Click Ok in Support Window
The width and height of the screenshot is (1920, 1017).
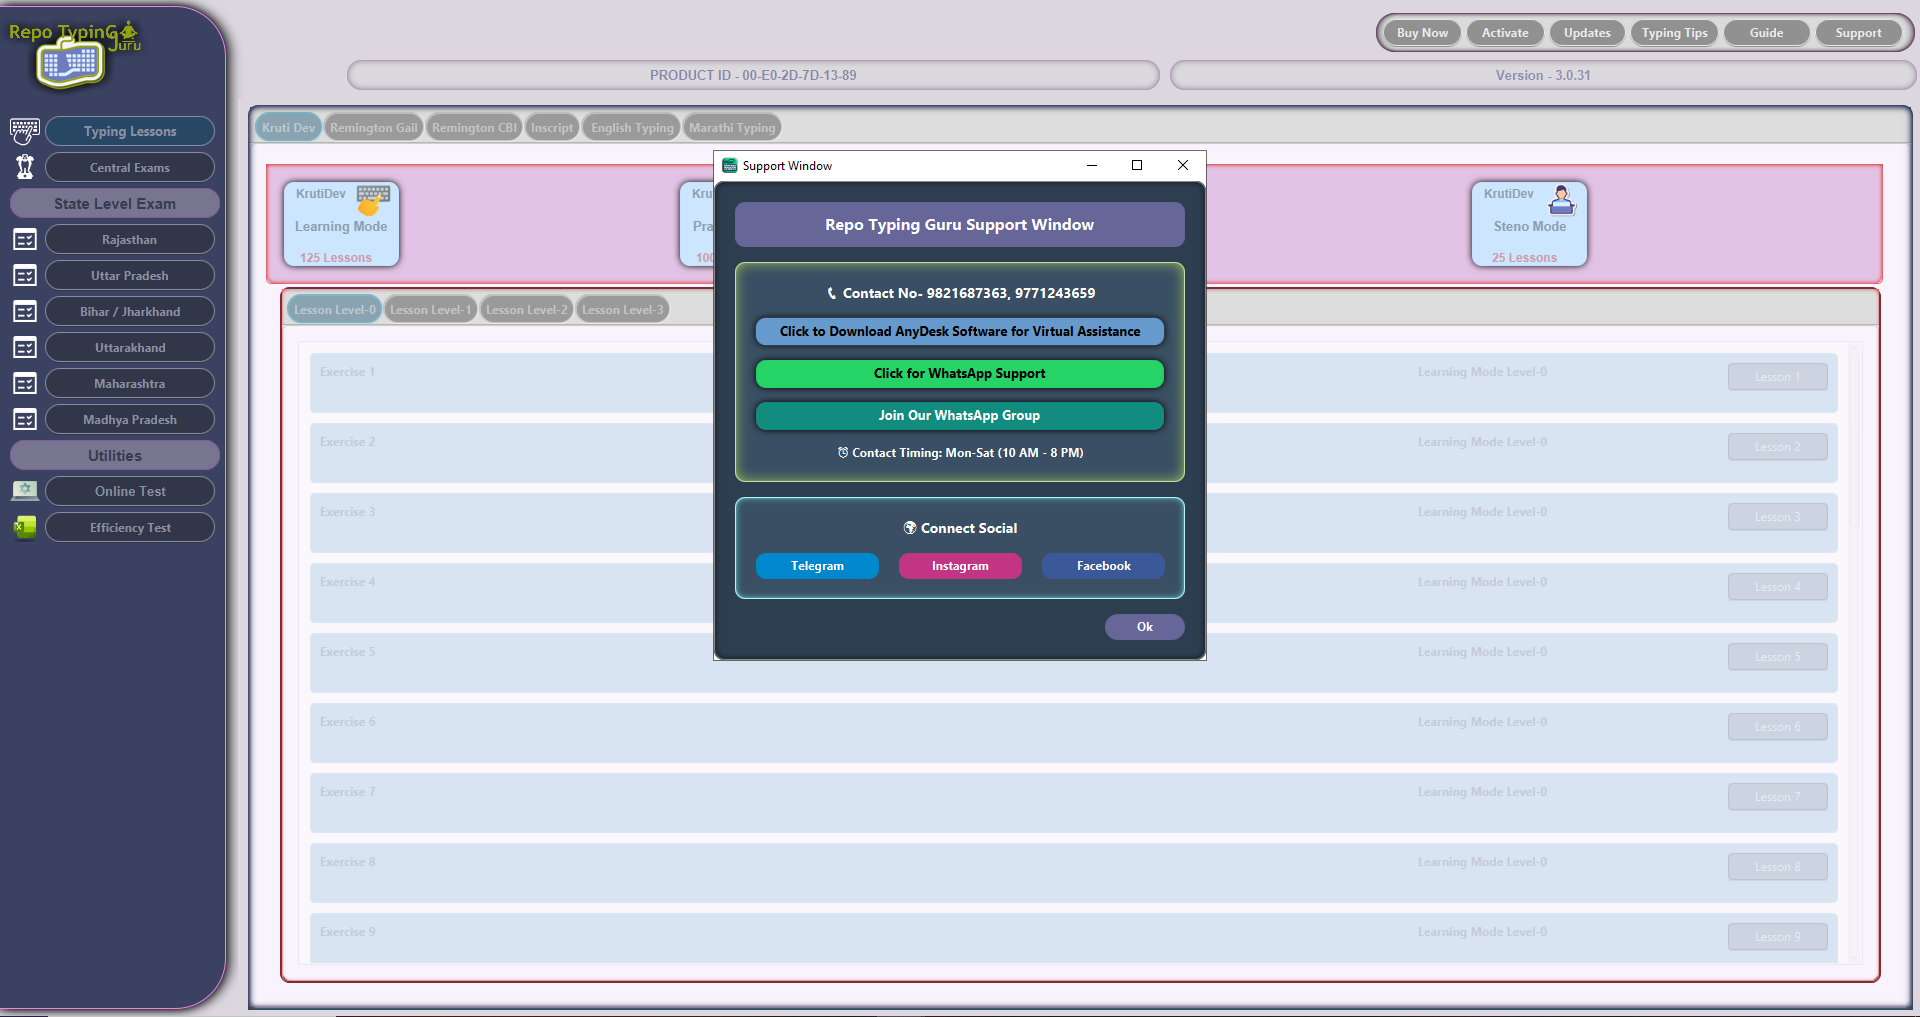[1145, 627]
